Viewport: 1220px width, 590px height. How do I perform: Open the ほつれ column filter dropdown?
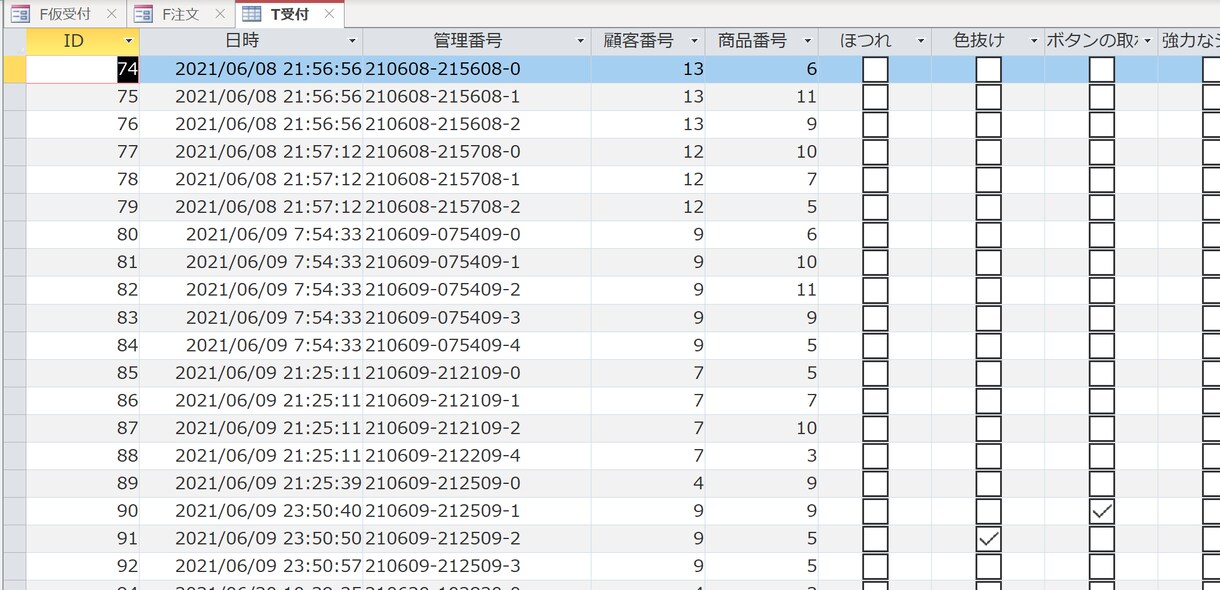point(920,41)
